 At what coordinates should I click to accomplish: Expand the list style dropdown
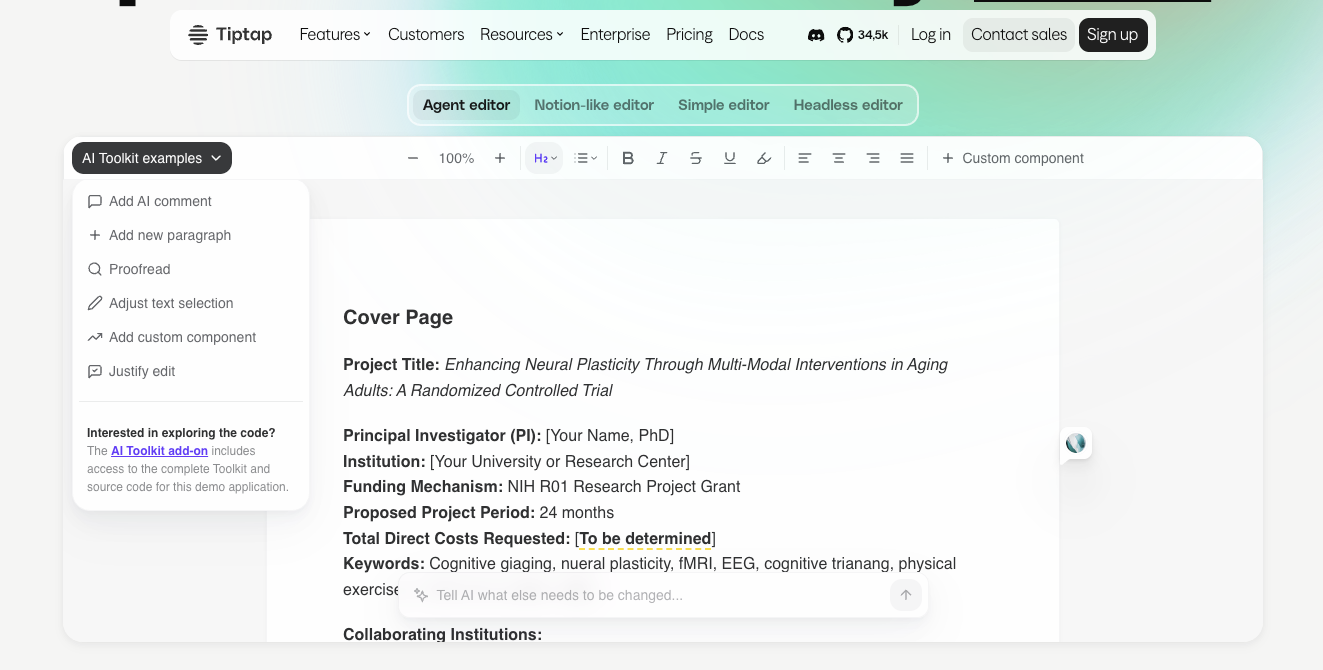point(586,157)
